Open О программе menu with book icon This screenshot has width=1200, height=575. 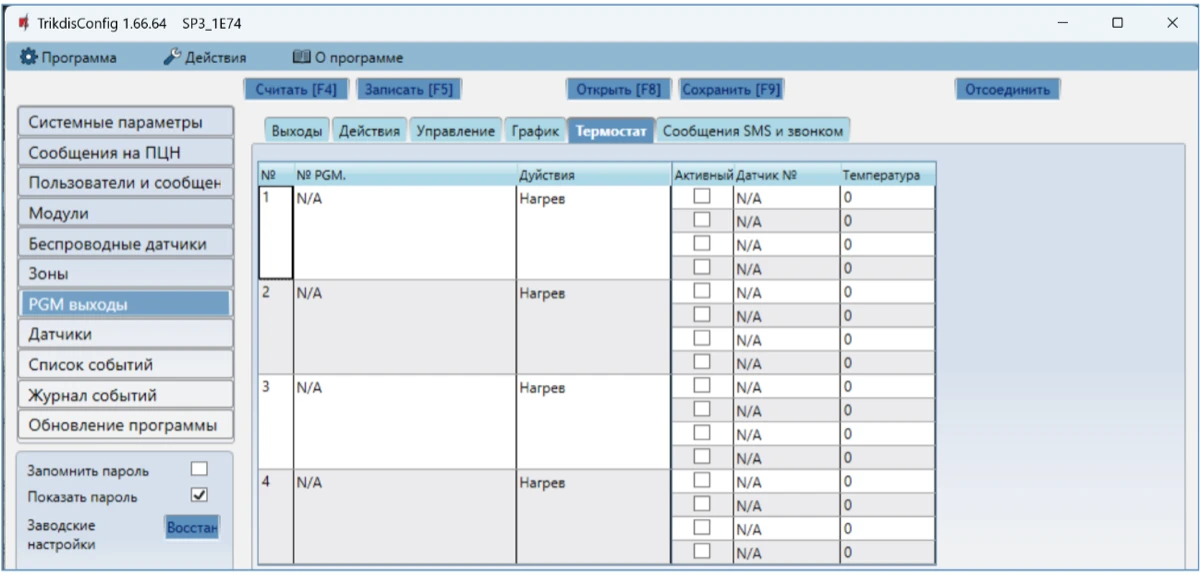pyautogui.click(x=347, y=58)
